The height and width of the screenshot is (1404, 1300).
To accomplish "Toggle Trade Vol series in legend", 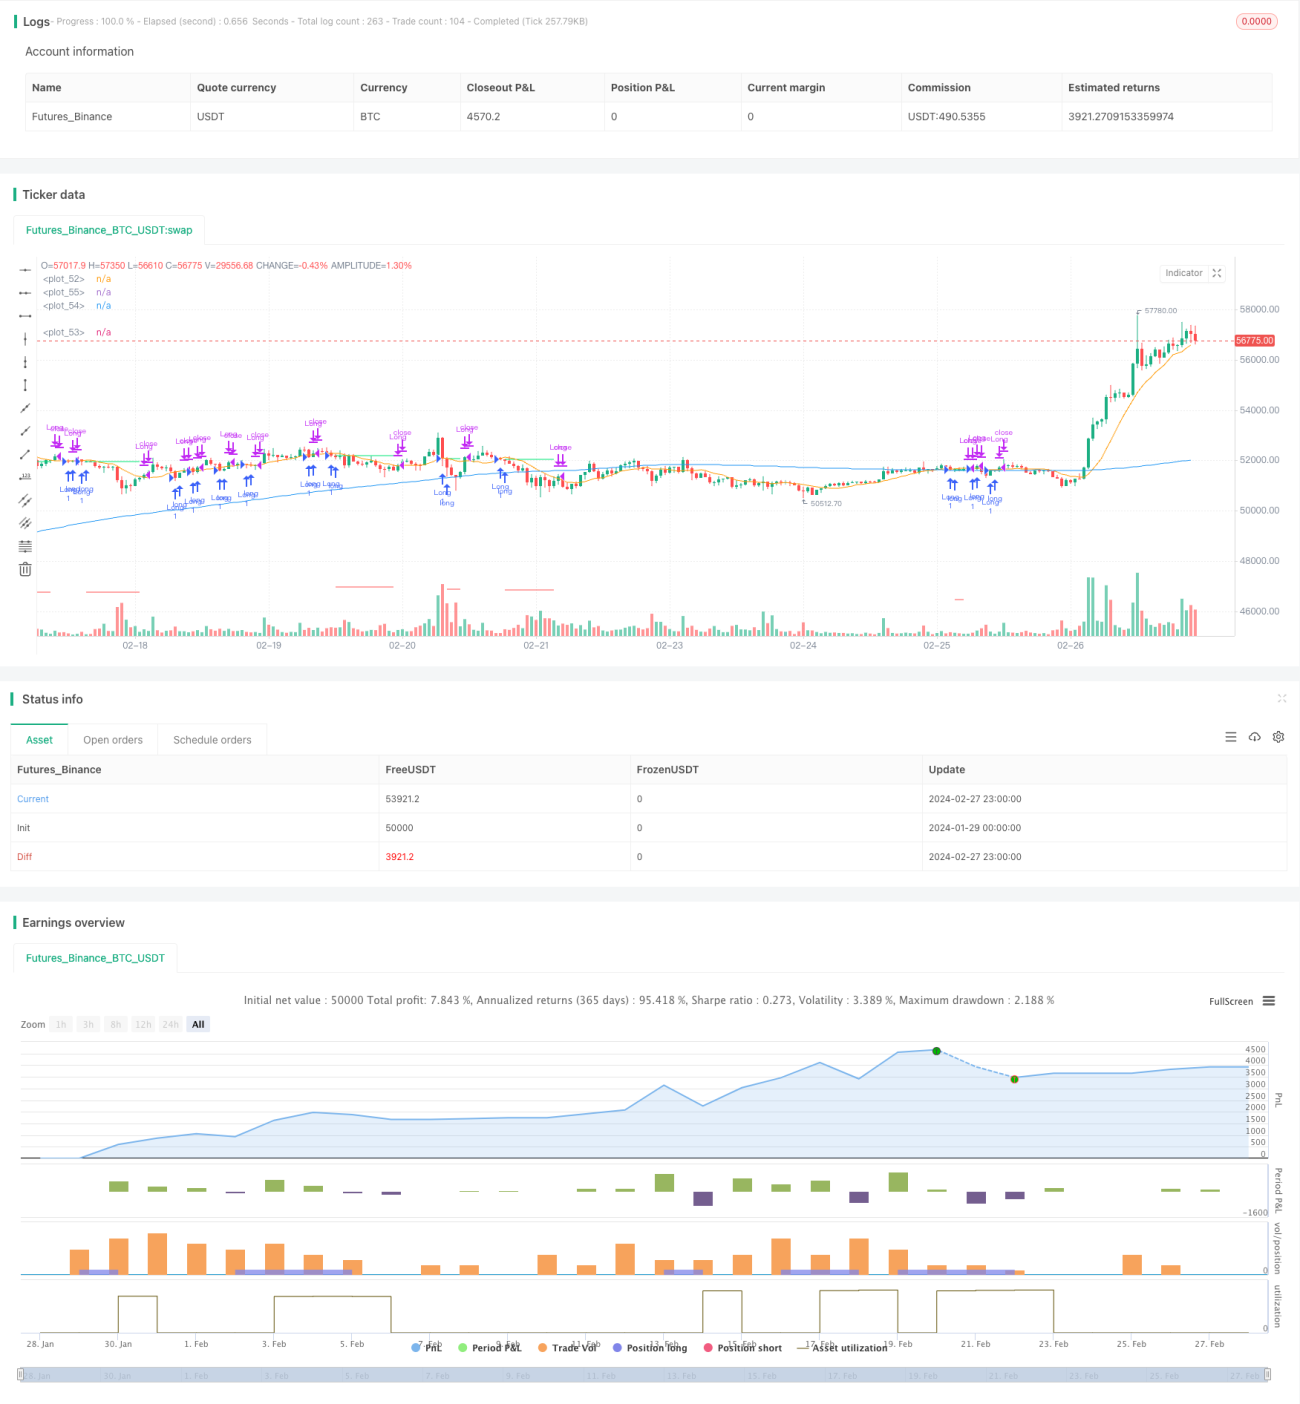I will click(567, 1348).
